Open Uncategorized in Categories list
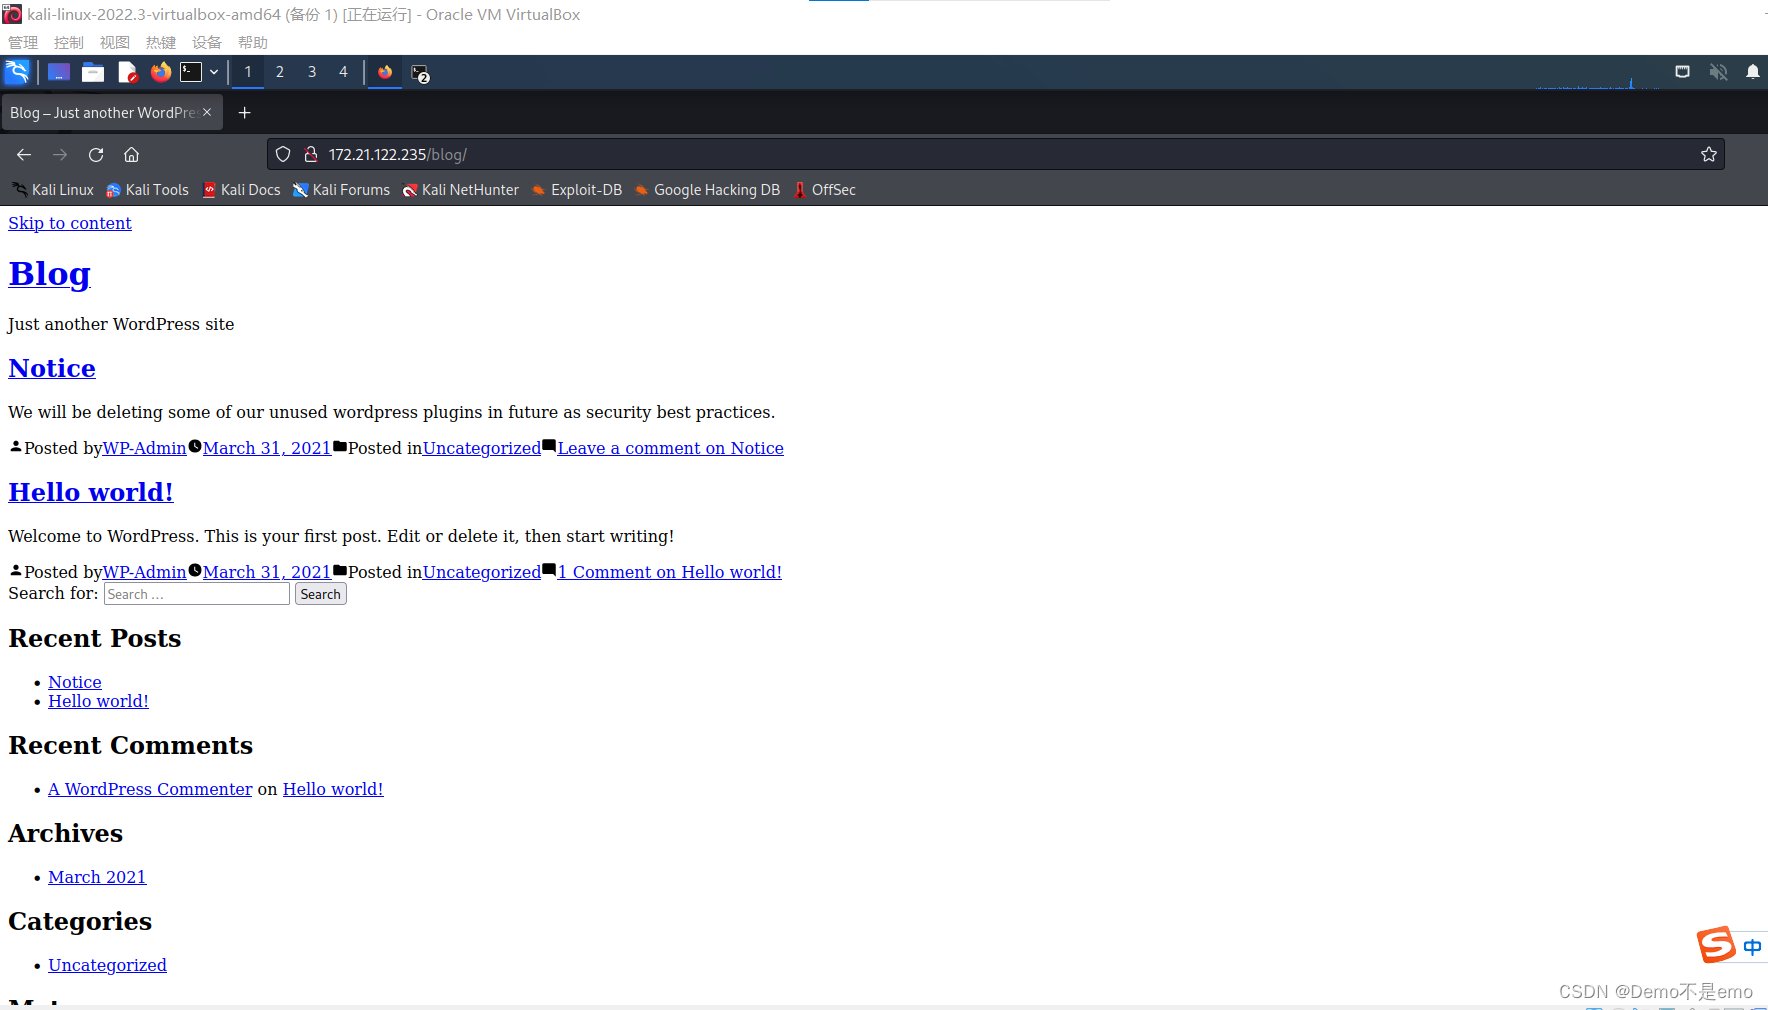 click(x=107, y=965)
